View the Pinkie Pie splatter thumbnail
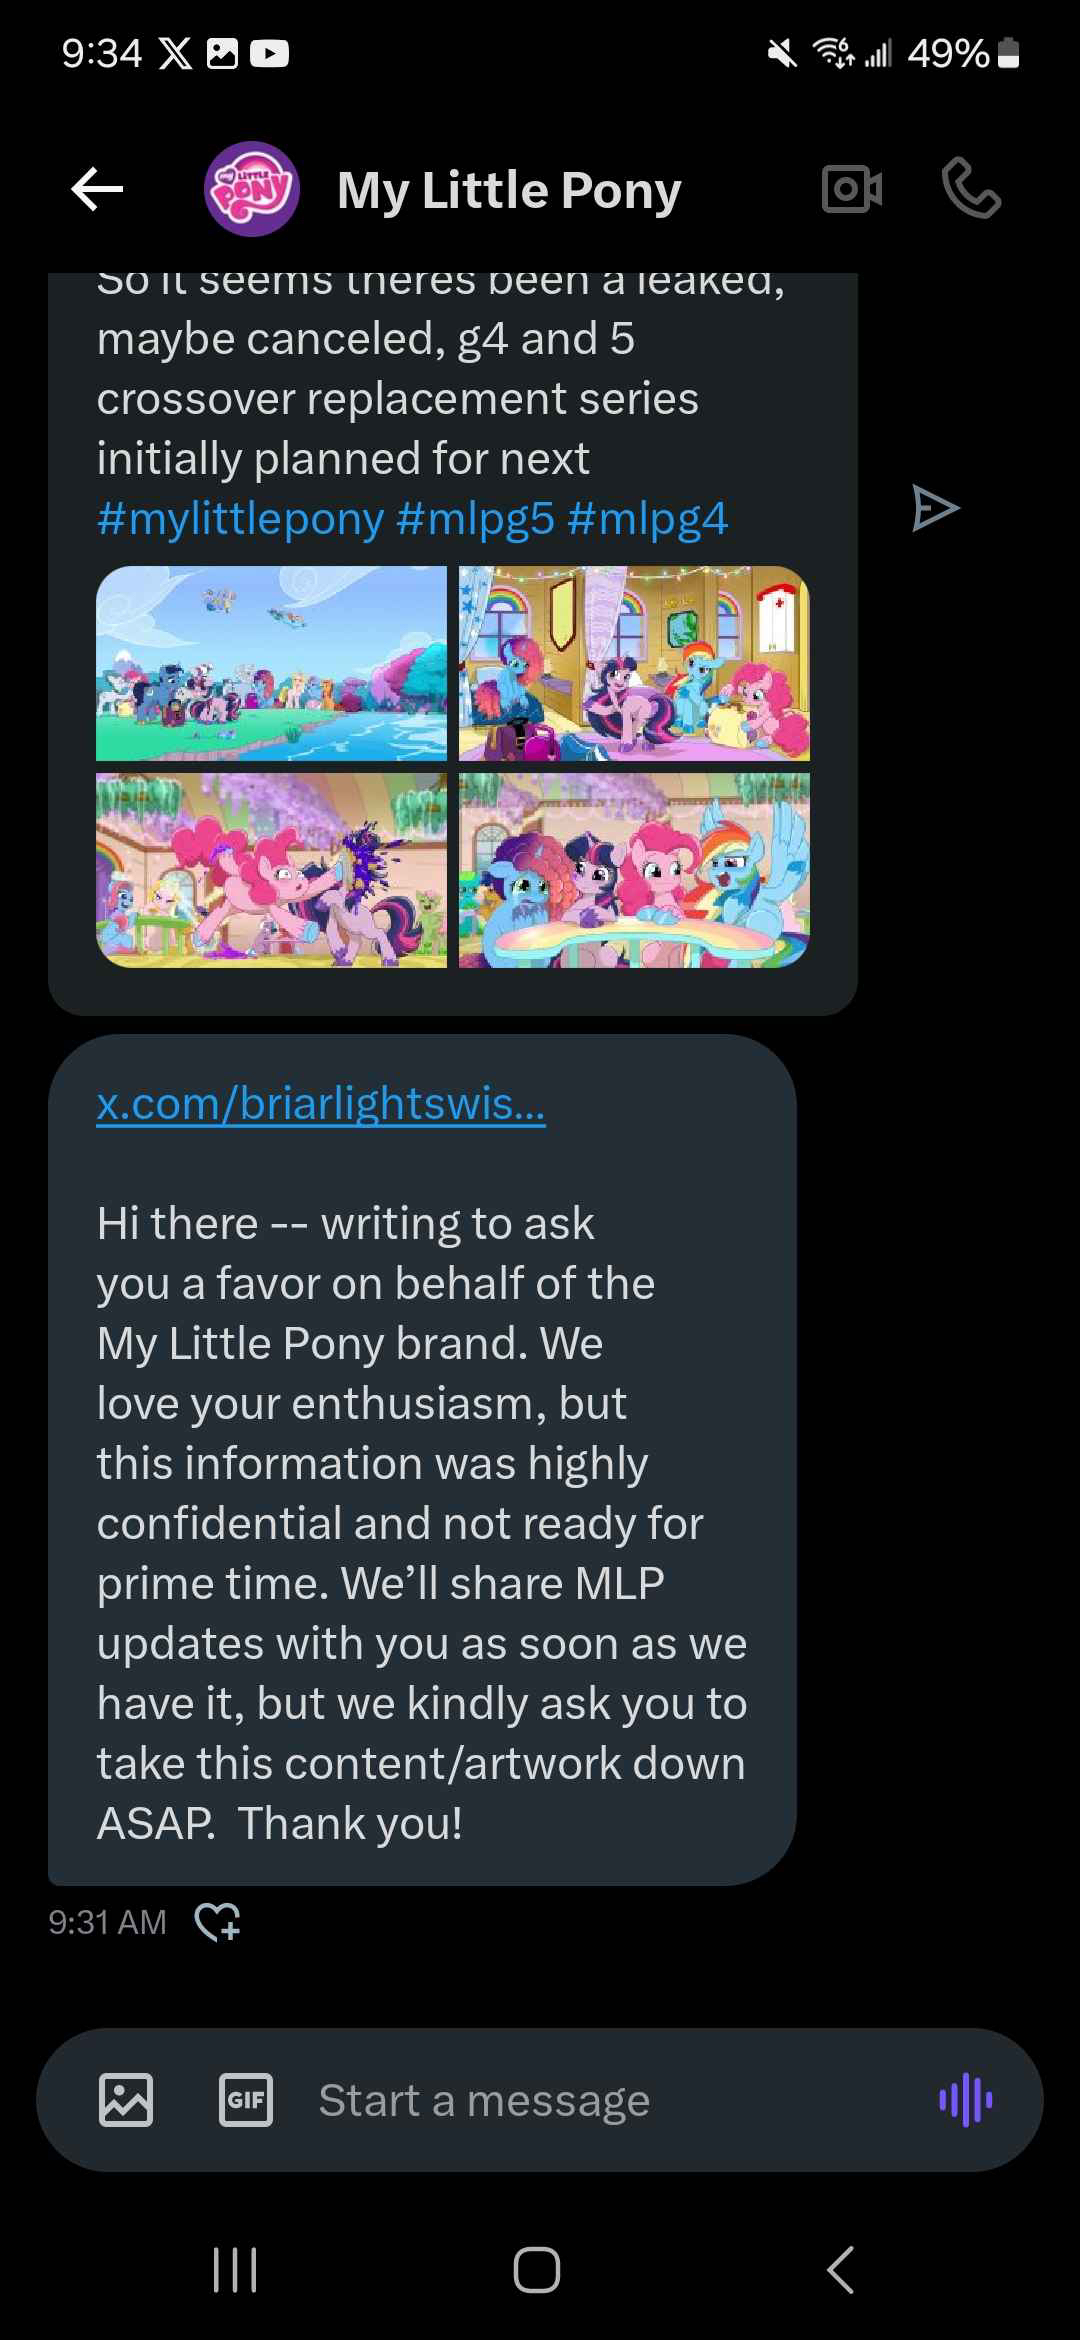Viewport: 1080px width, 2340px height. 271,870
